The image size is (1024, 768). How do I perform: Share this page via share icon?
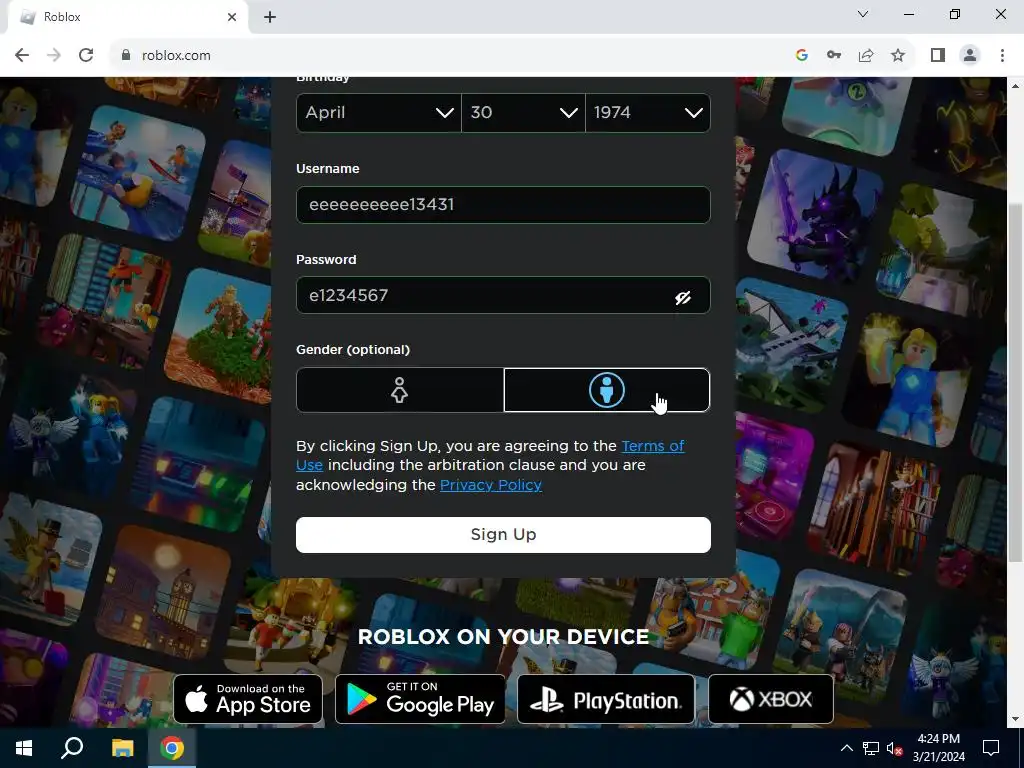pyautogui.click(x=866, y=56)
